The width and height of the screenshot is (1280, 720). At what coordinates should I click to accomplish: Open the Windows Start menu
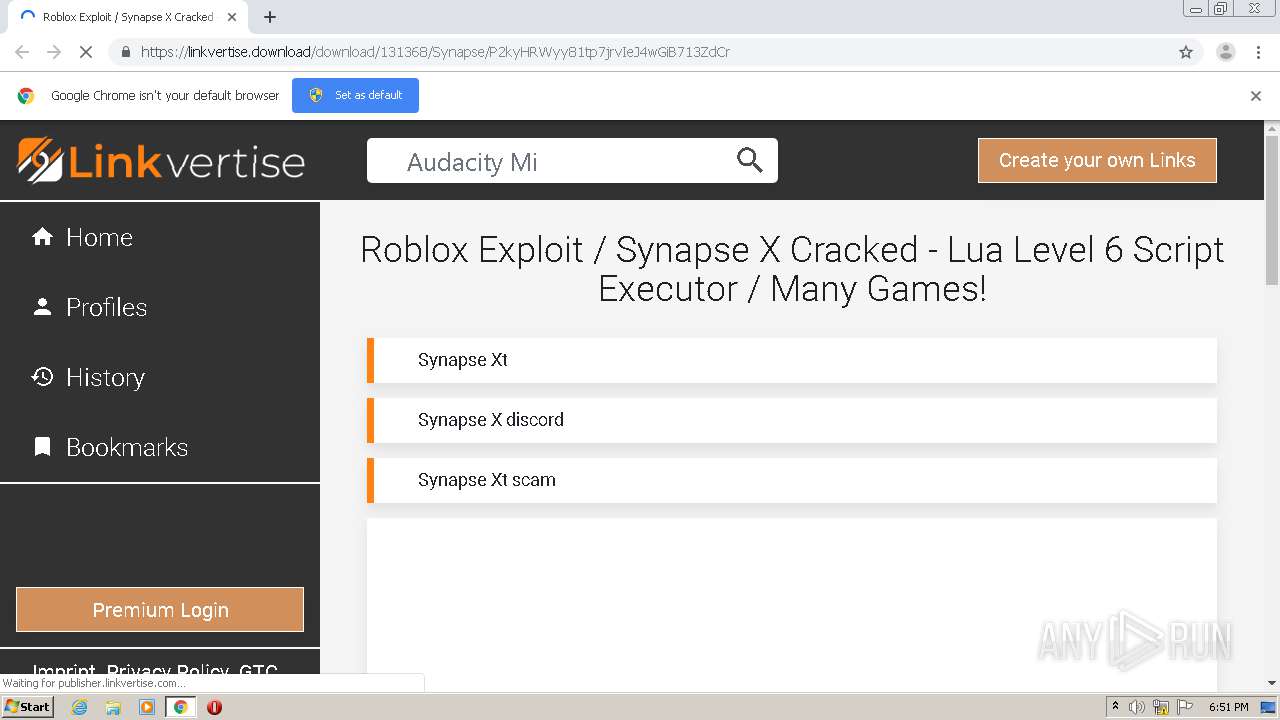pyautogui.click(x=28, y=707)
